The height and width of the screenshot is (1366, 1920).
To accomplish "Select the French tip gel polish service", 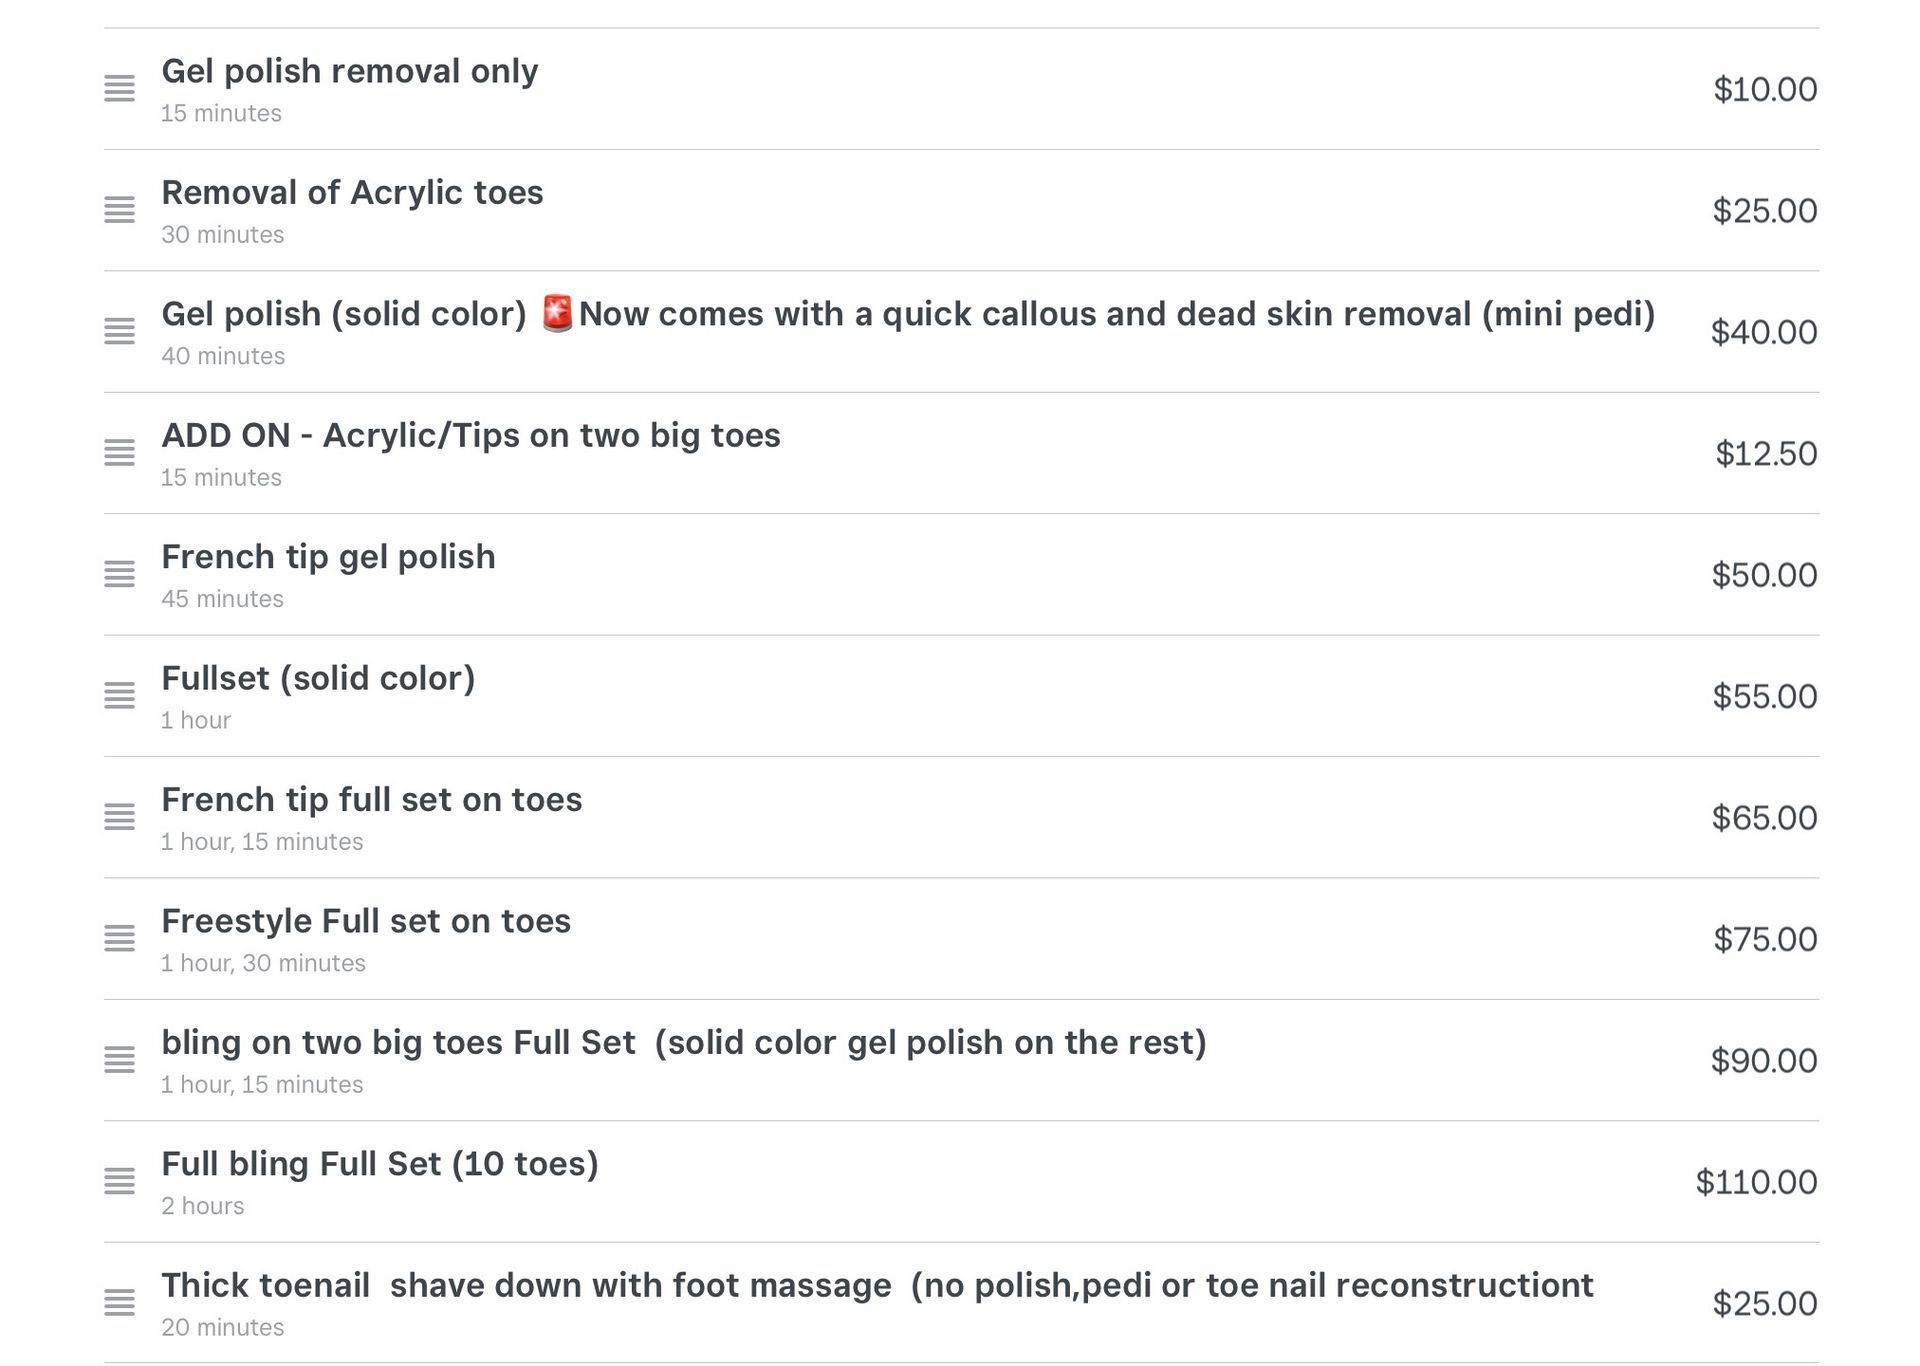I will point(328,557).
